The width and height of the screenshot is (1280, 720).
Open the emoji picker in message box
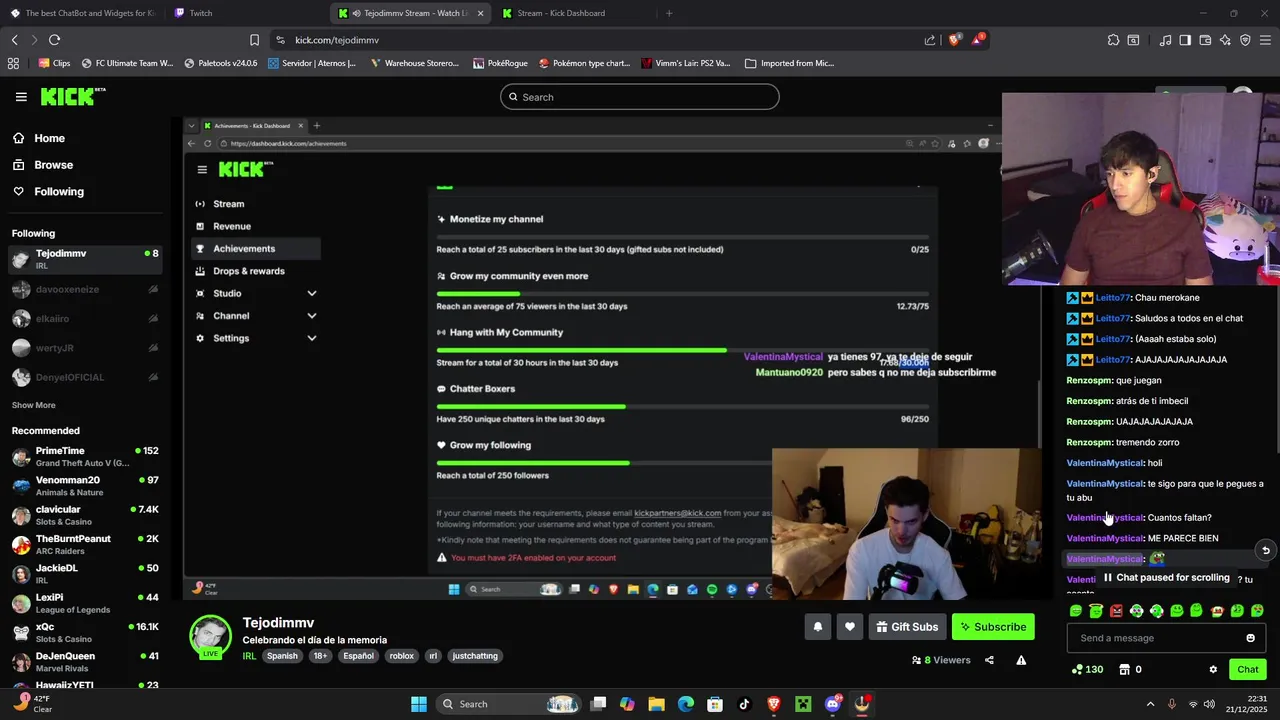tap(1250, 638)
